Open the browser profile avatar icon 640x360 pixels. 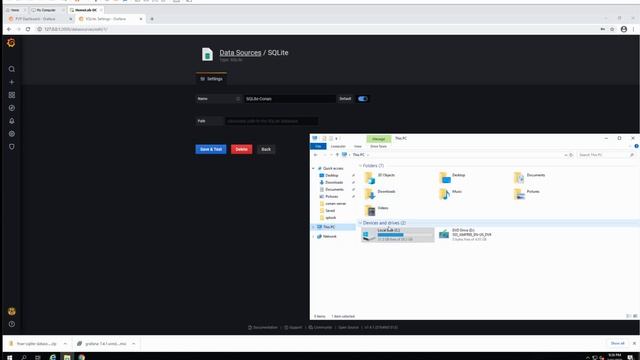pos(624,29)
